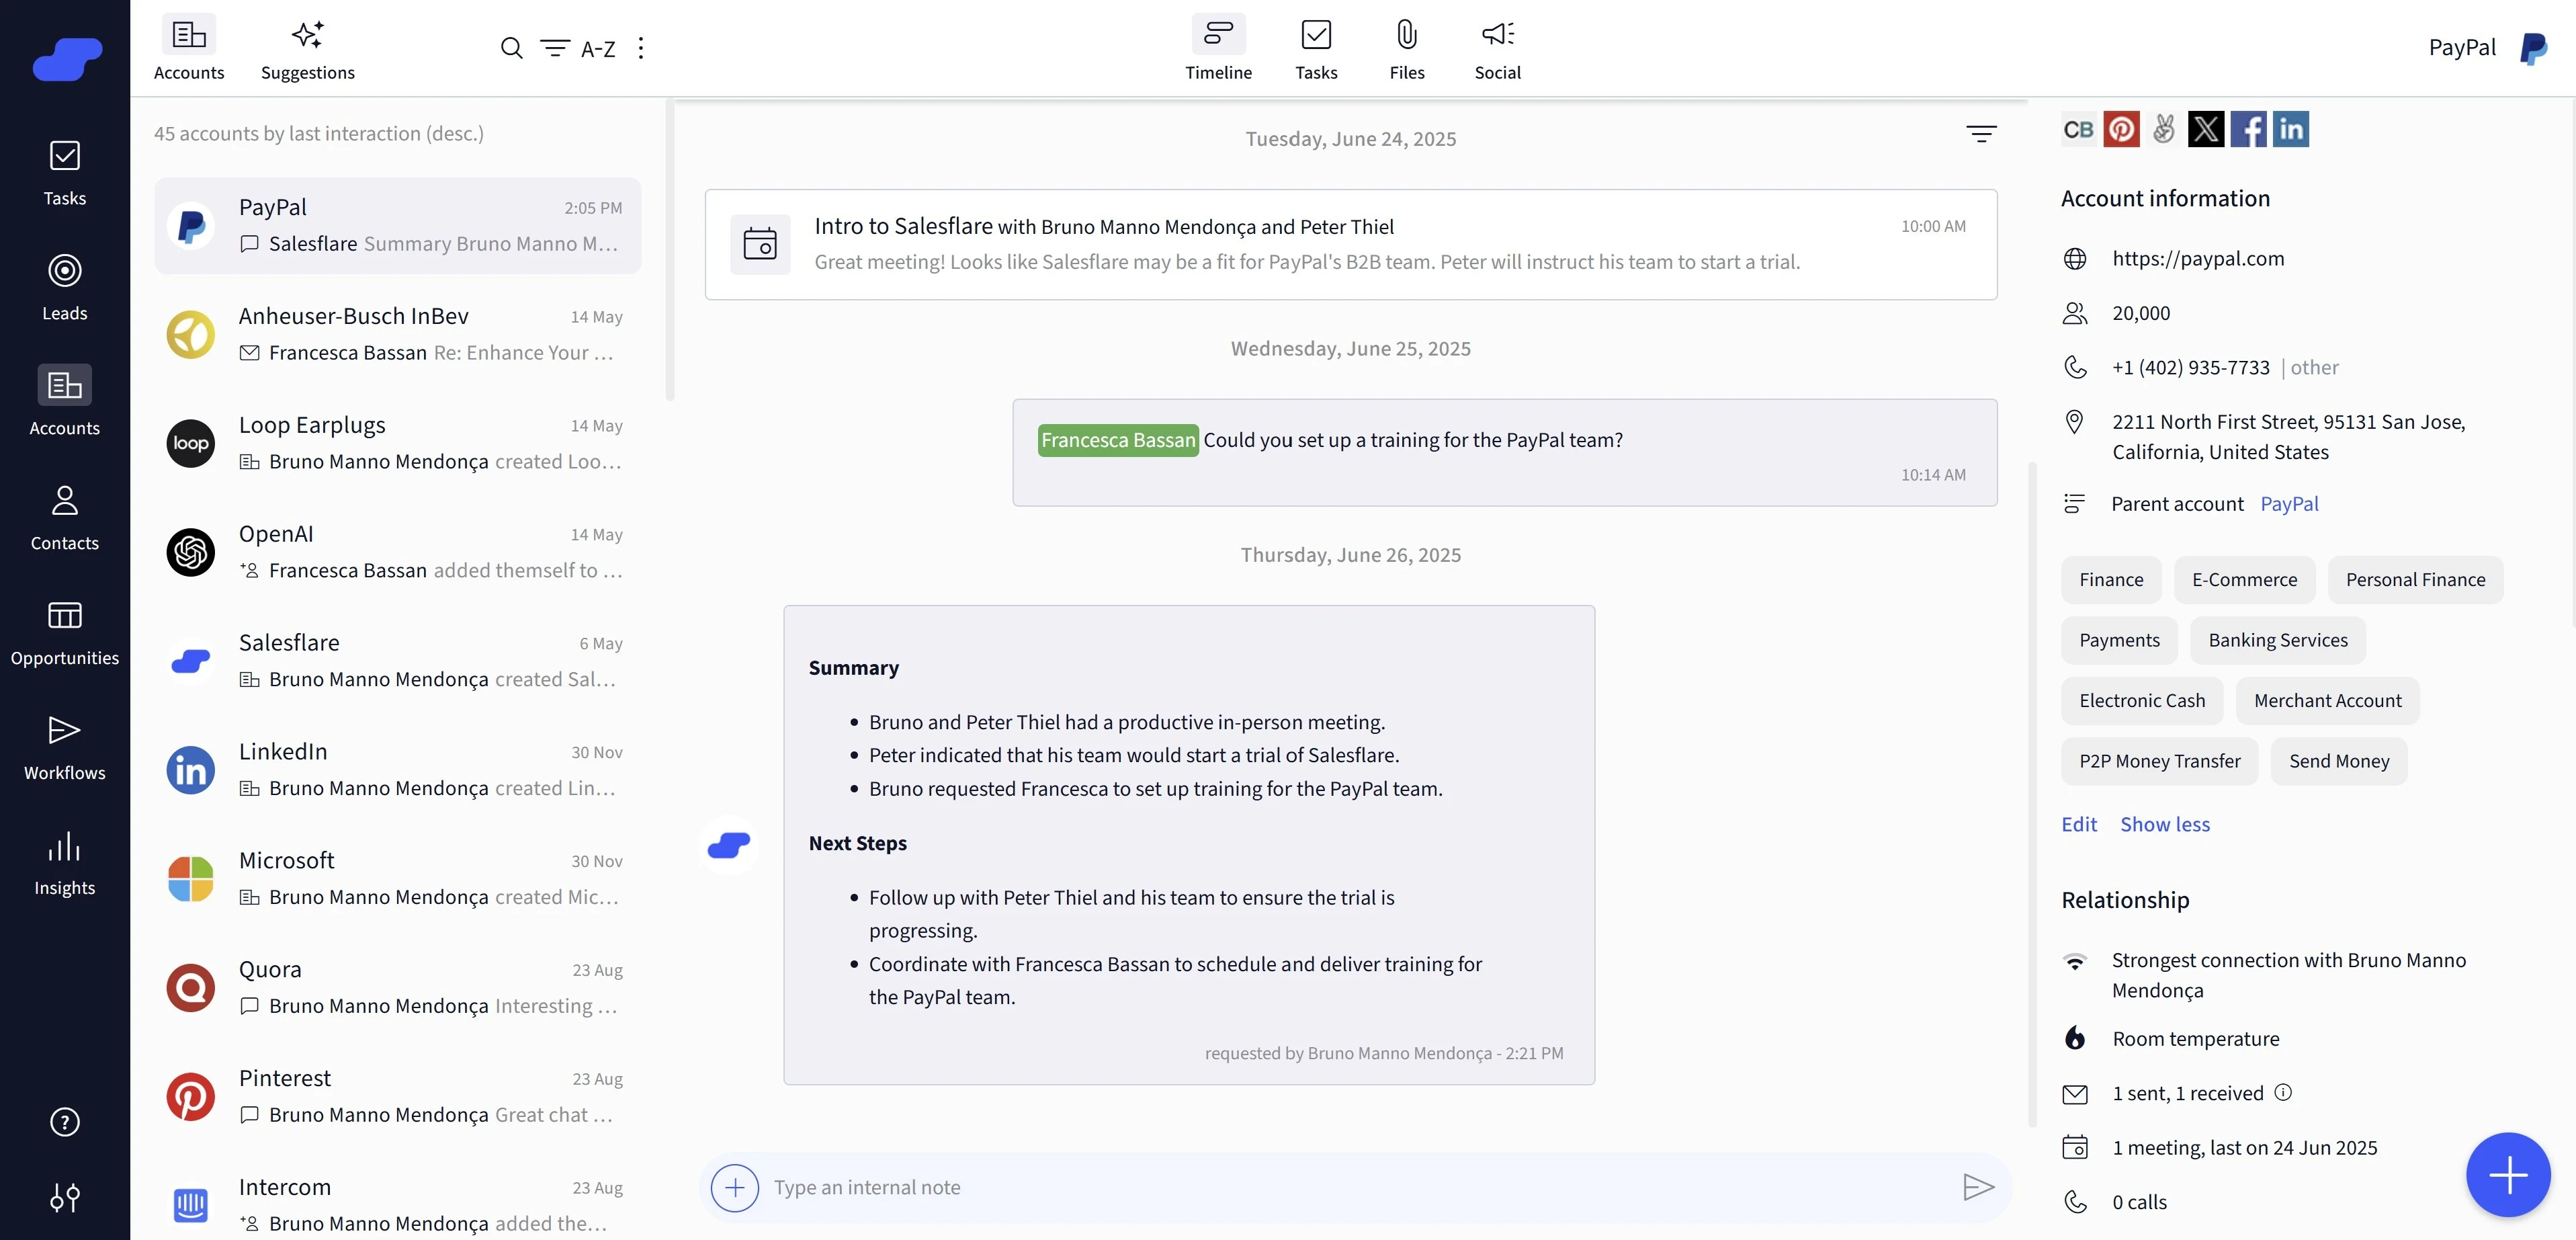The height and width of the screenshot is (1240, 2576).
Task: Send the internal note with the arrow icon
Action: (1978, 1188)
